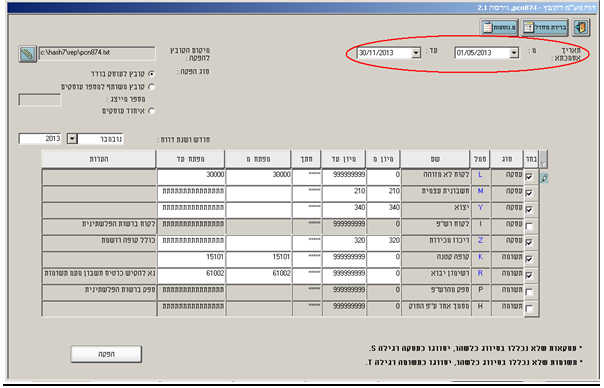Click the exit door icon
This screenshot has width=604, height=388.
[x=581, y=27]
